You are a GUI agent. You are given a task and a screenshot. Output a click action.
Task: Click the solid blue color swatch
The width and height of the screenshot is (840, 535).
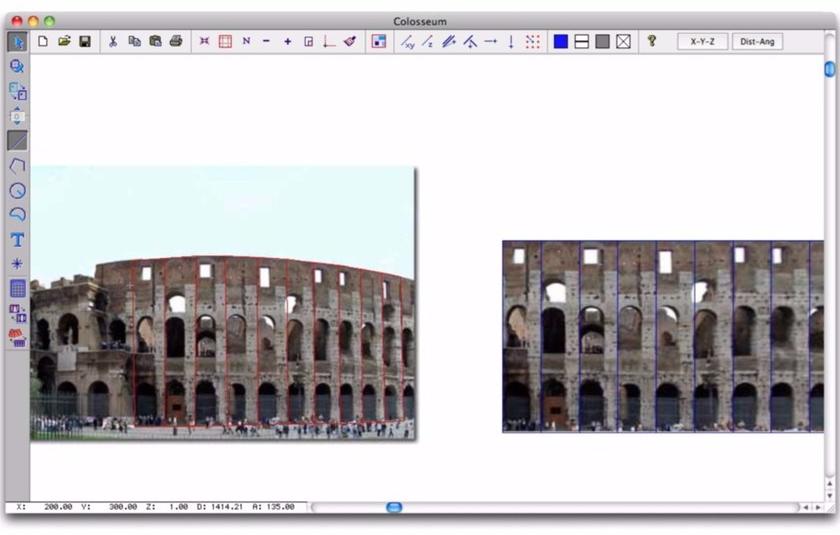[x=561, y=41]
